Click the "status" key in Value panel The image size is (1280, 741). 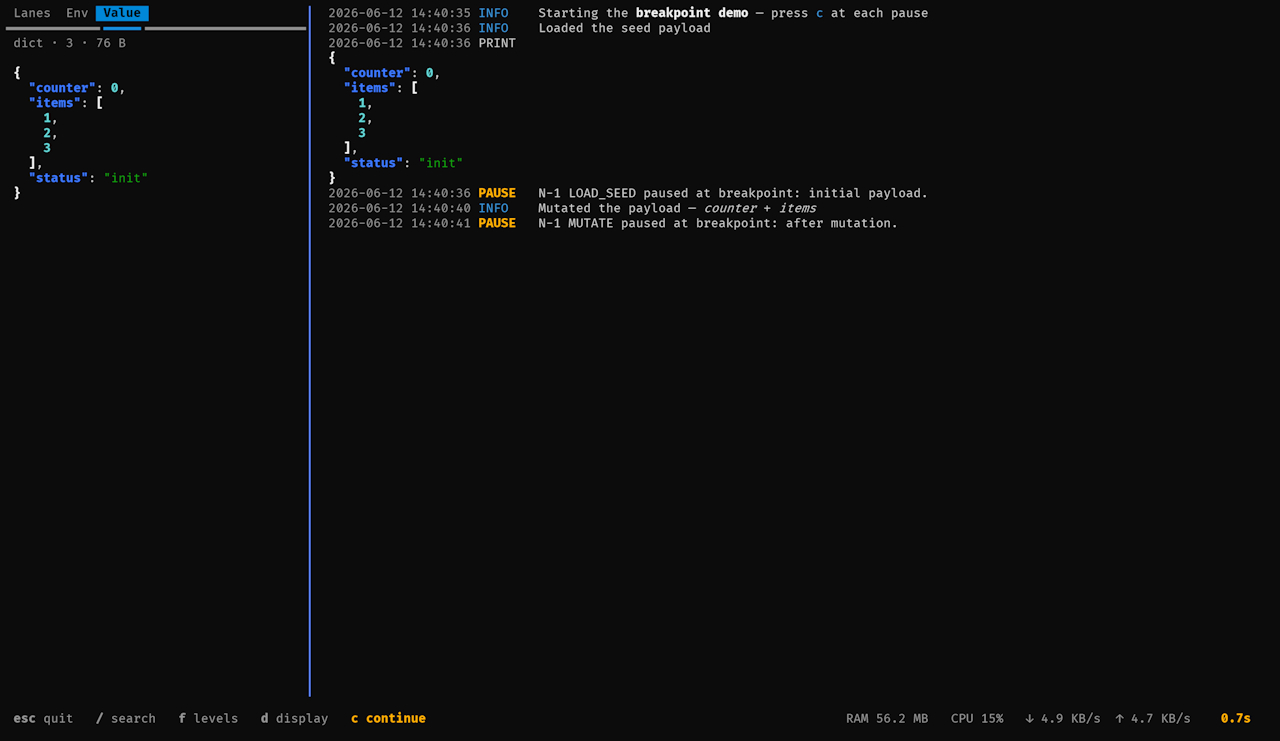(x=58, y=178)
